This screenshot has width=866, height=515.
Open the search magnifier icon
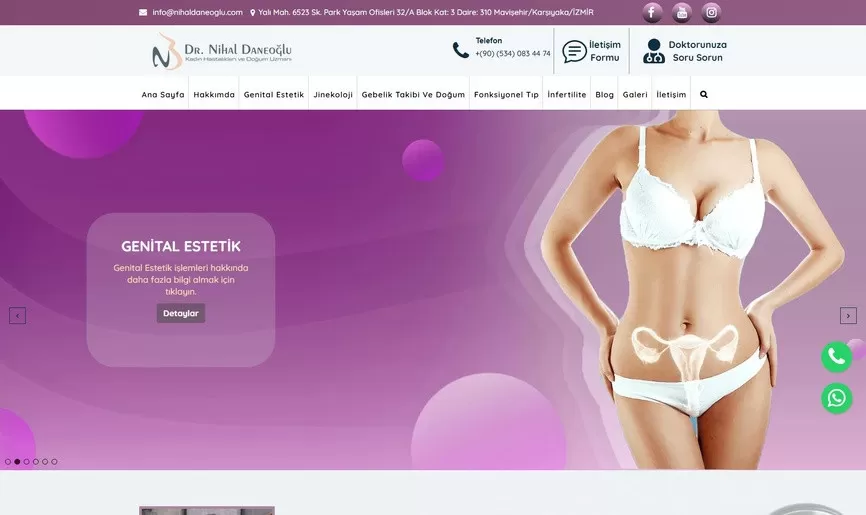pos(704,94)
